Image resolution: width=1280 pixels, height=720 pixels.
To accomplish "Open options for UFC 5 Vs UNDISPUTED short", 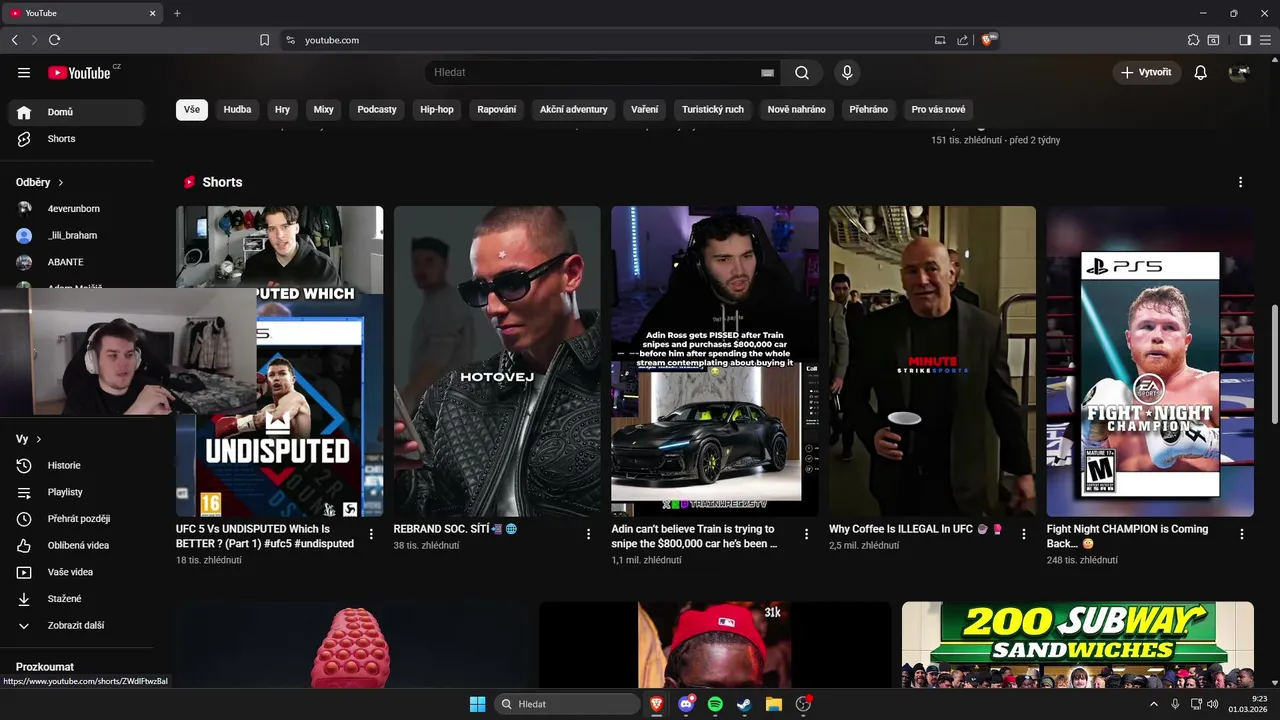I will click(371, 534).
